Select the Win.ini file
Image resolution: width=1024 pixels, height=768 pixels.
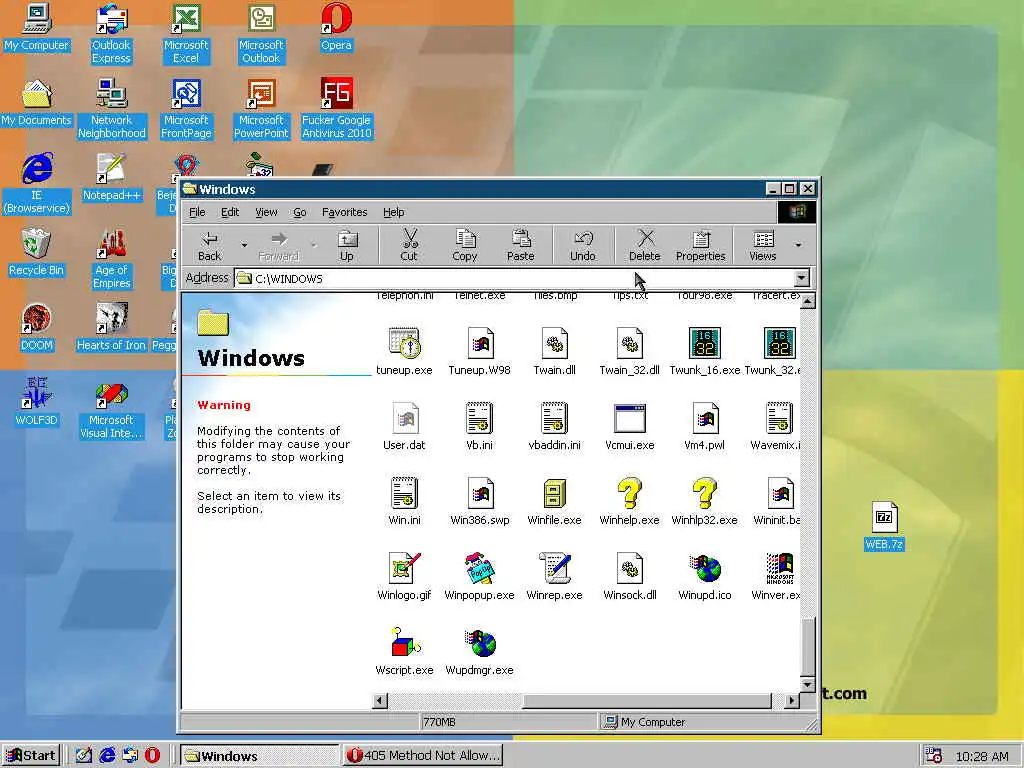(404, 502)
